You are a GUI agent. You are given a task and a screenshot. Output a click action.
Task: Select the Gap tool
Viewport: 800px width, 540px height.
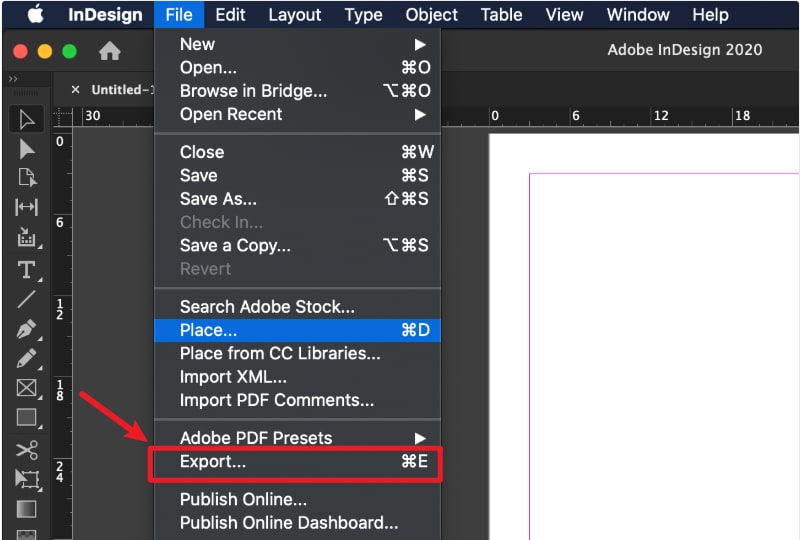[27, 207]
